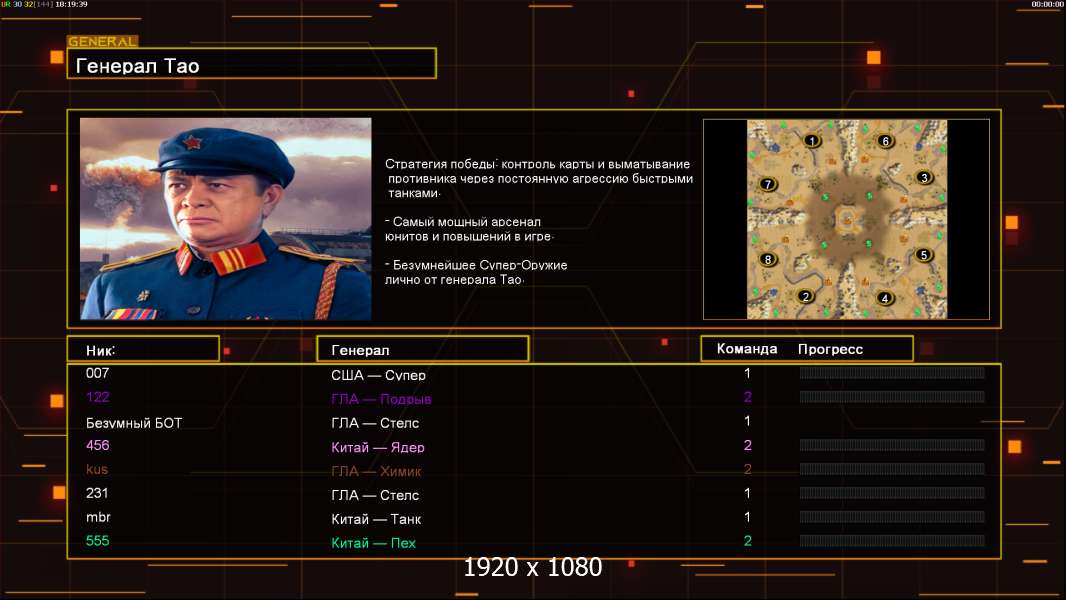Select green player nickname '555'
Screen dimensions: 1066x600
pos(97,541)
